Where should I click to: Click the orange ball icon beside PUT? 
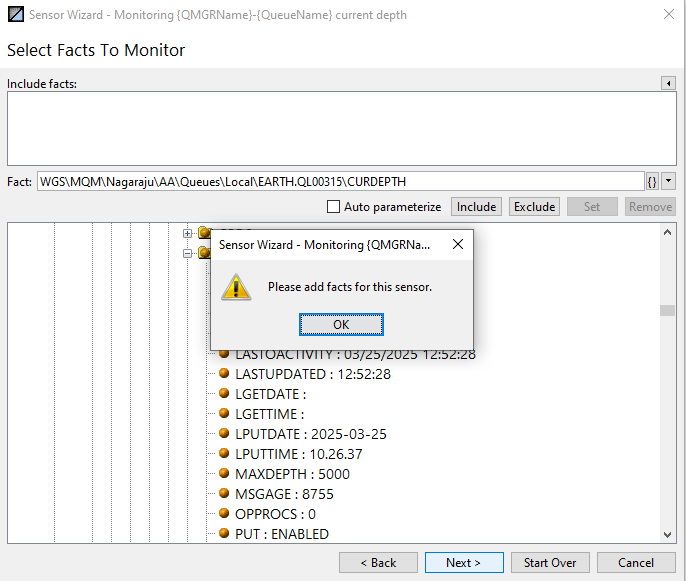224,533
